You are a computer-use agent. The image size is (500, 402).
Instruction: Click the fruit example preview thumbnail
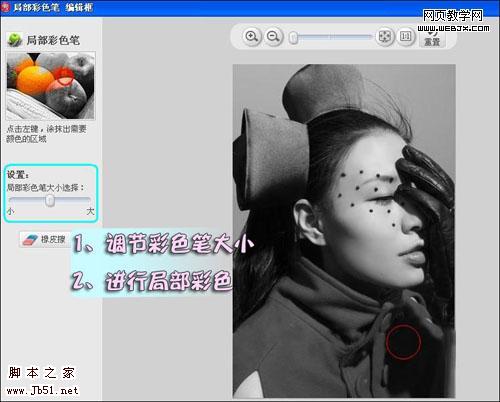[51, 86]
